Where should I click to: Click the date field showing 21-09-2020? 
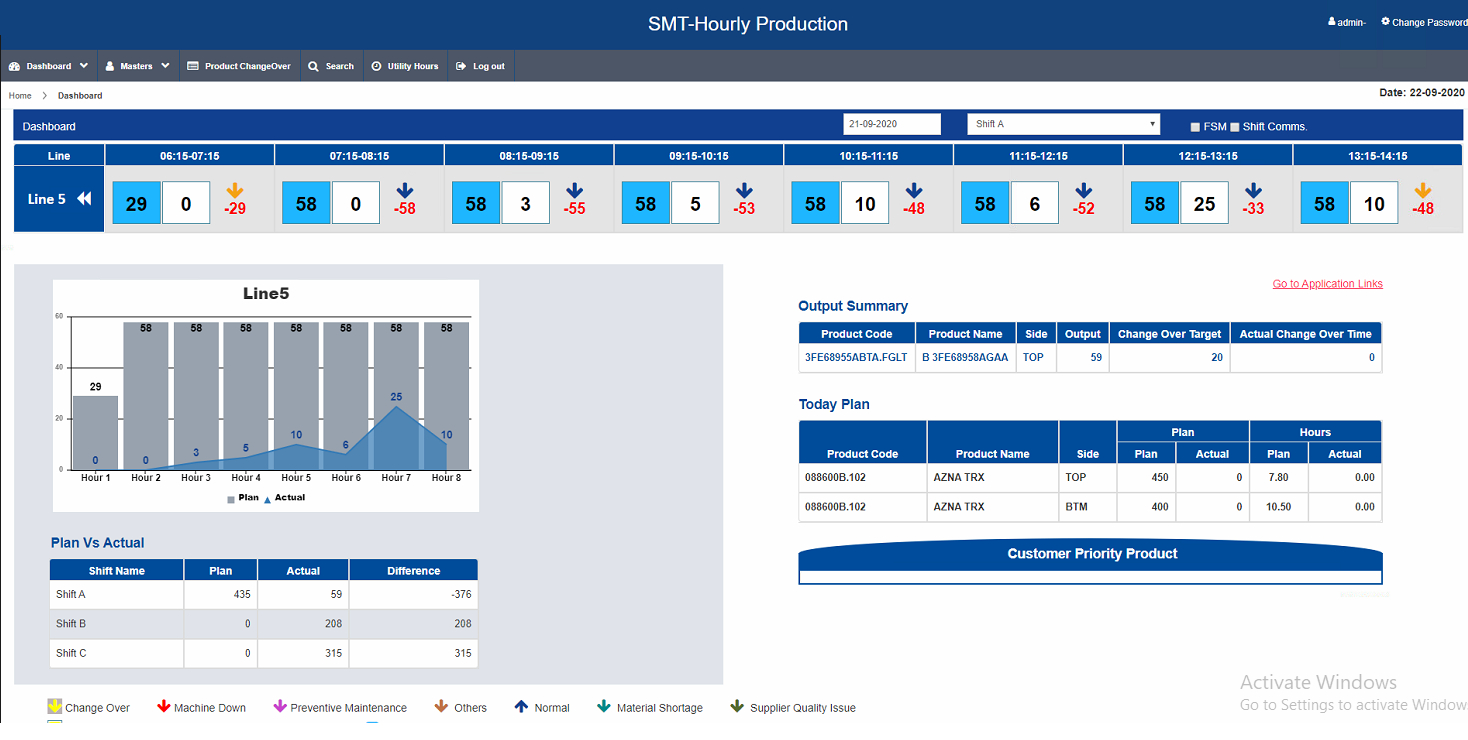coord(892,124)
